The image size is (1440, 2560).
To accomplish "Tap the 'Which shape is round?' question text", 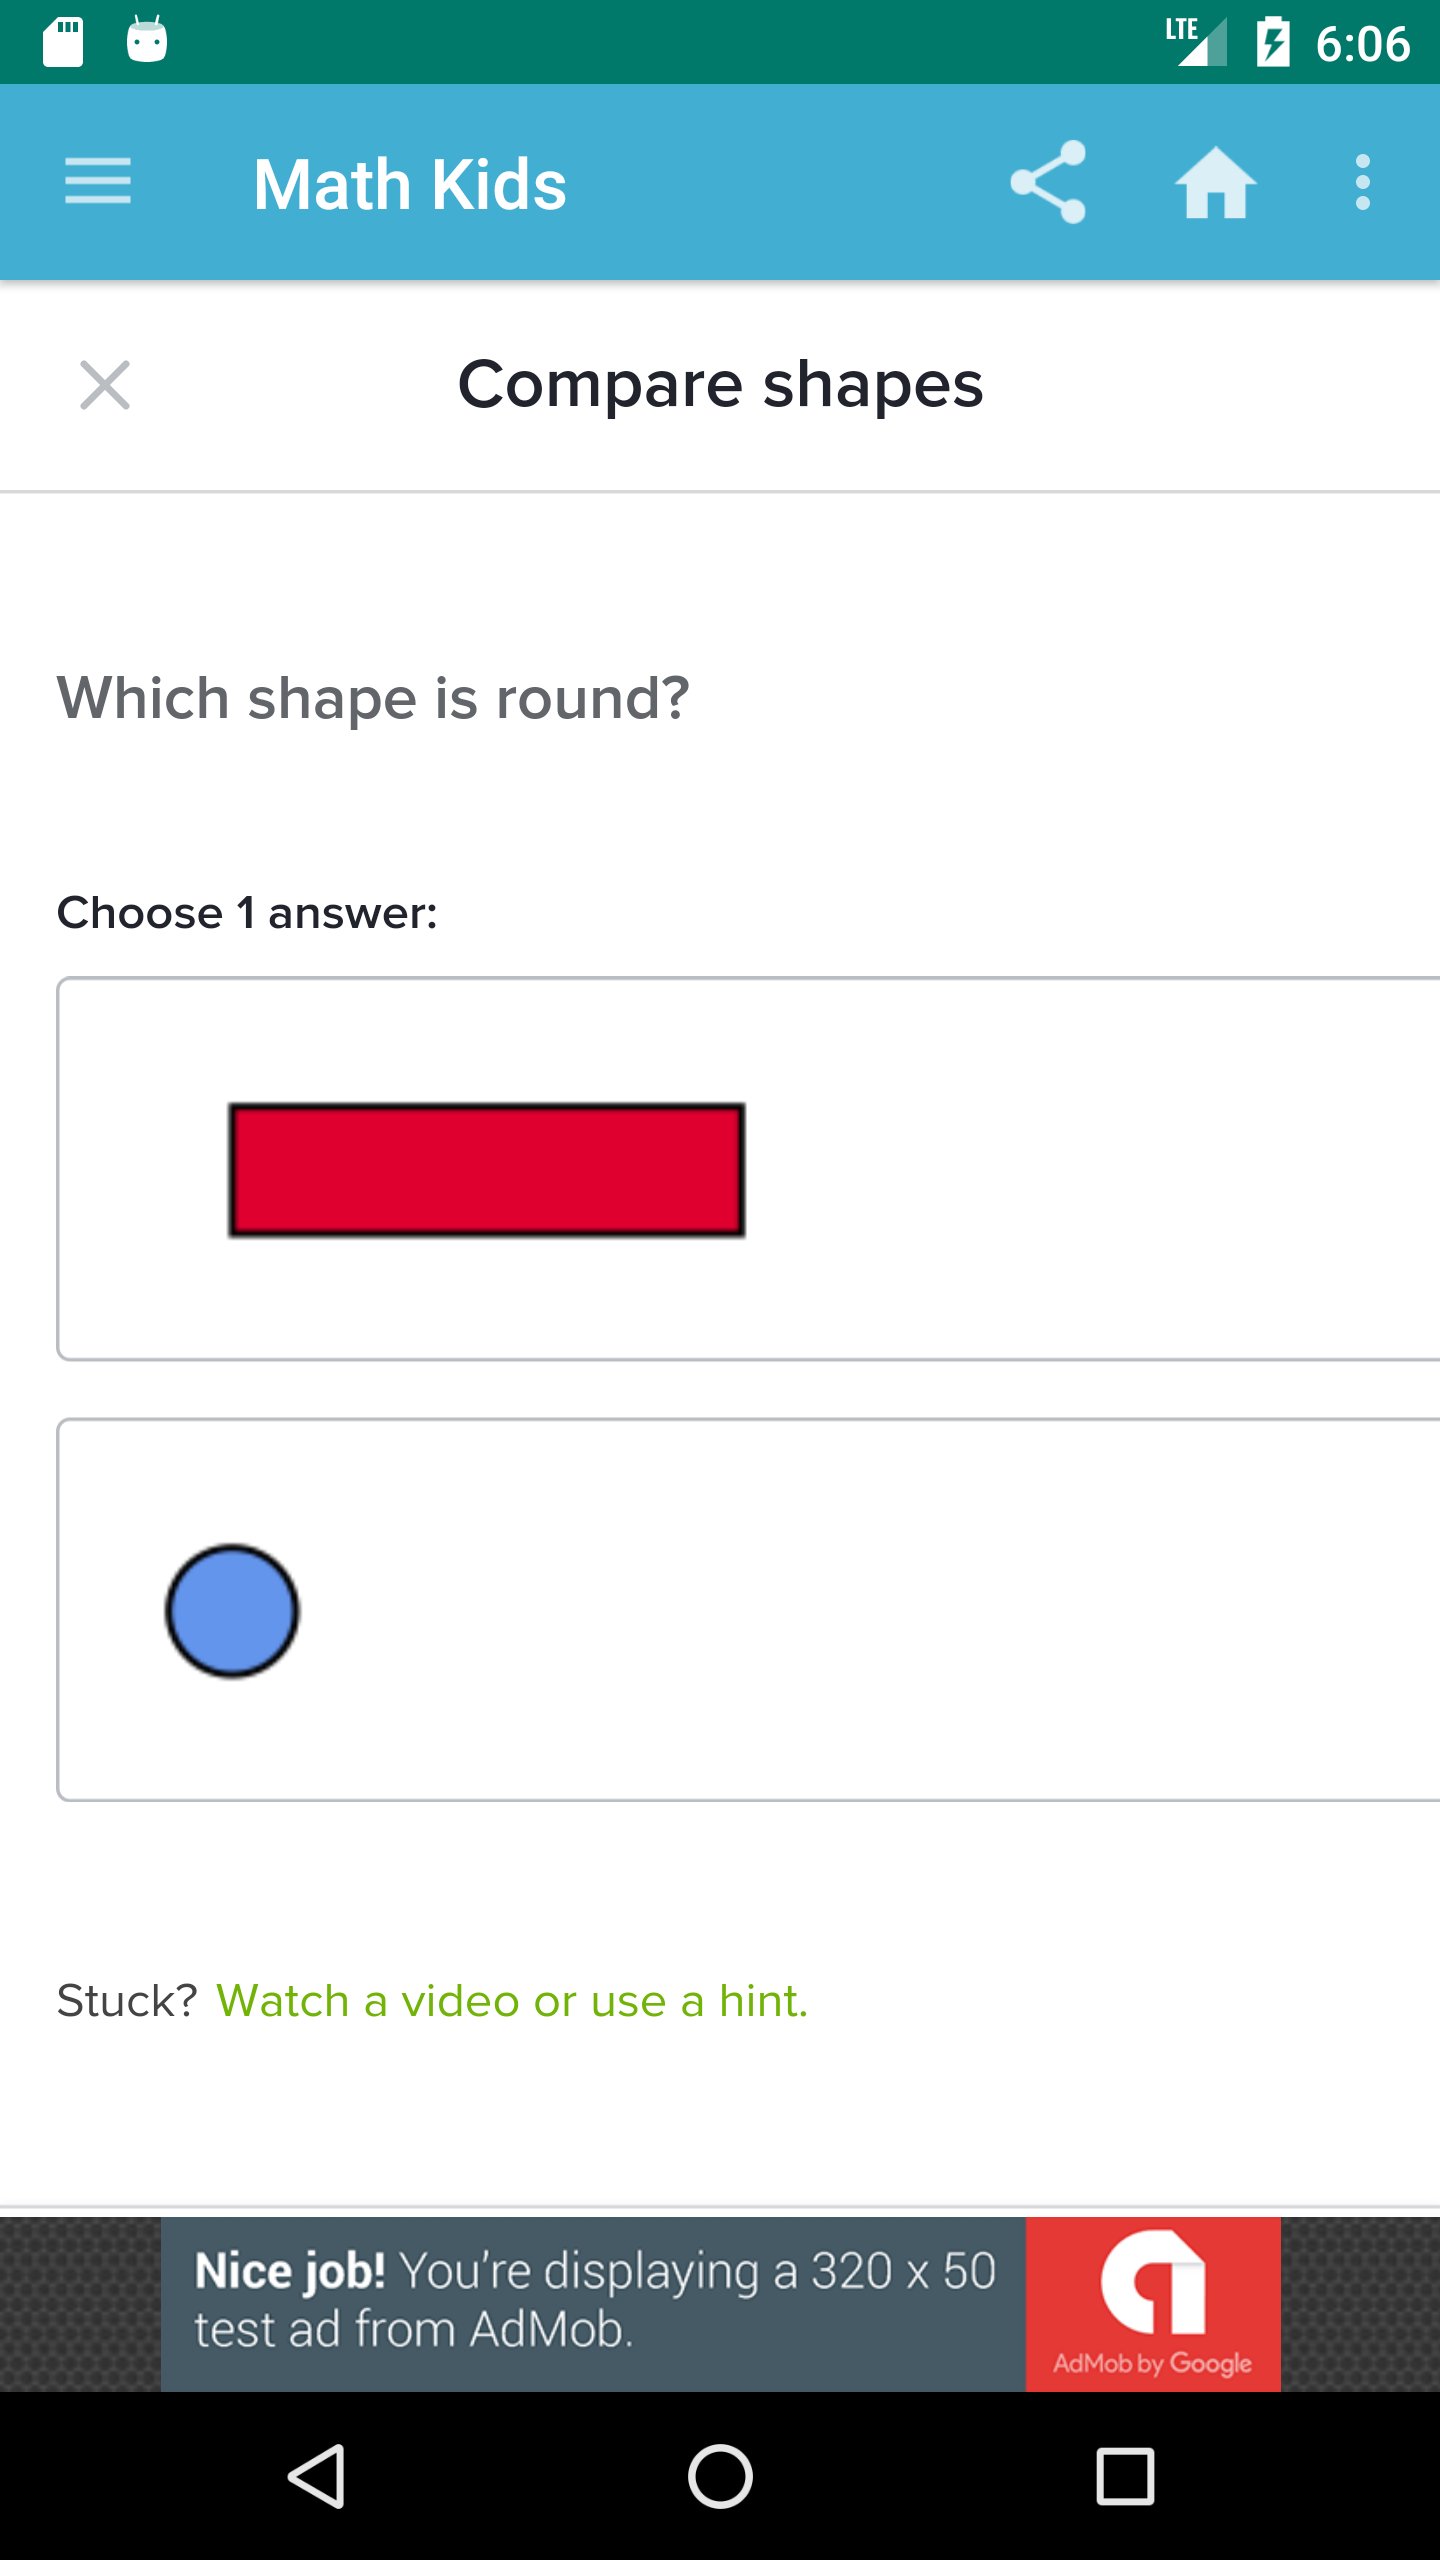I will pyautogui.click(x=373, y=698).
